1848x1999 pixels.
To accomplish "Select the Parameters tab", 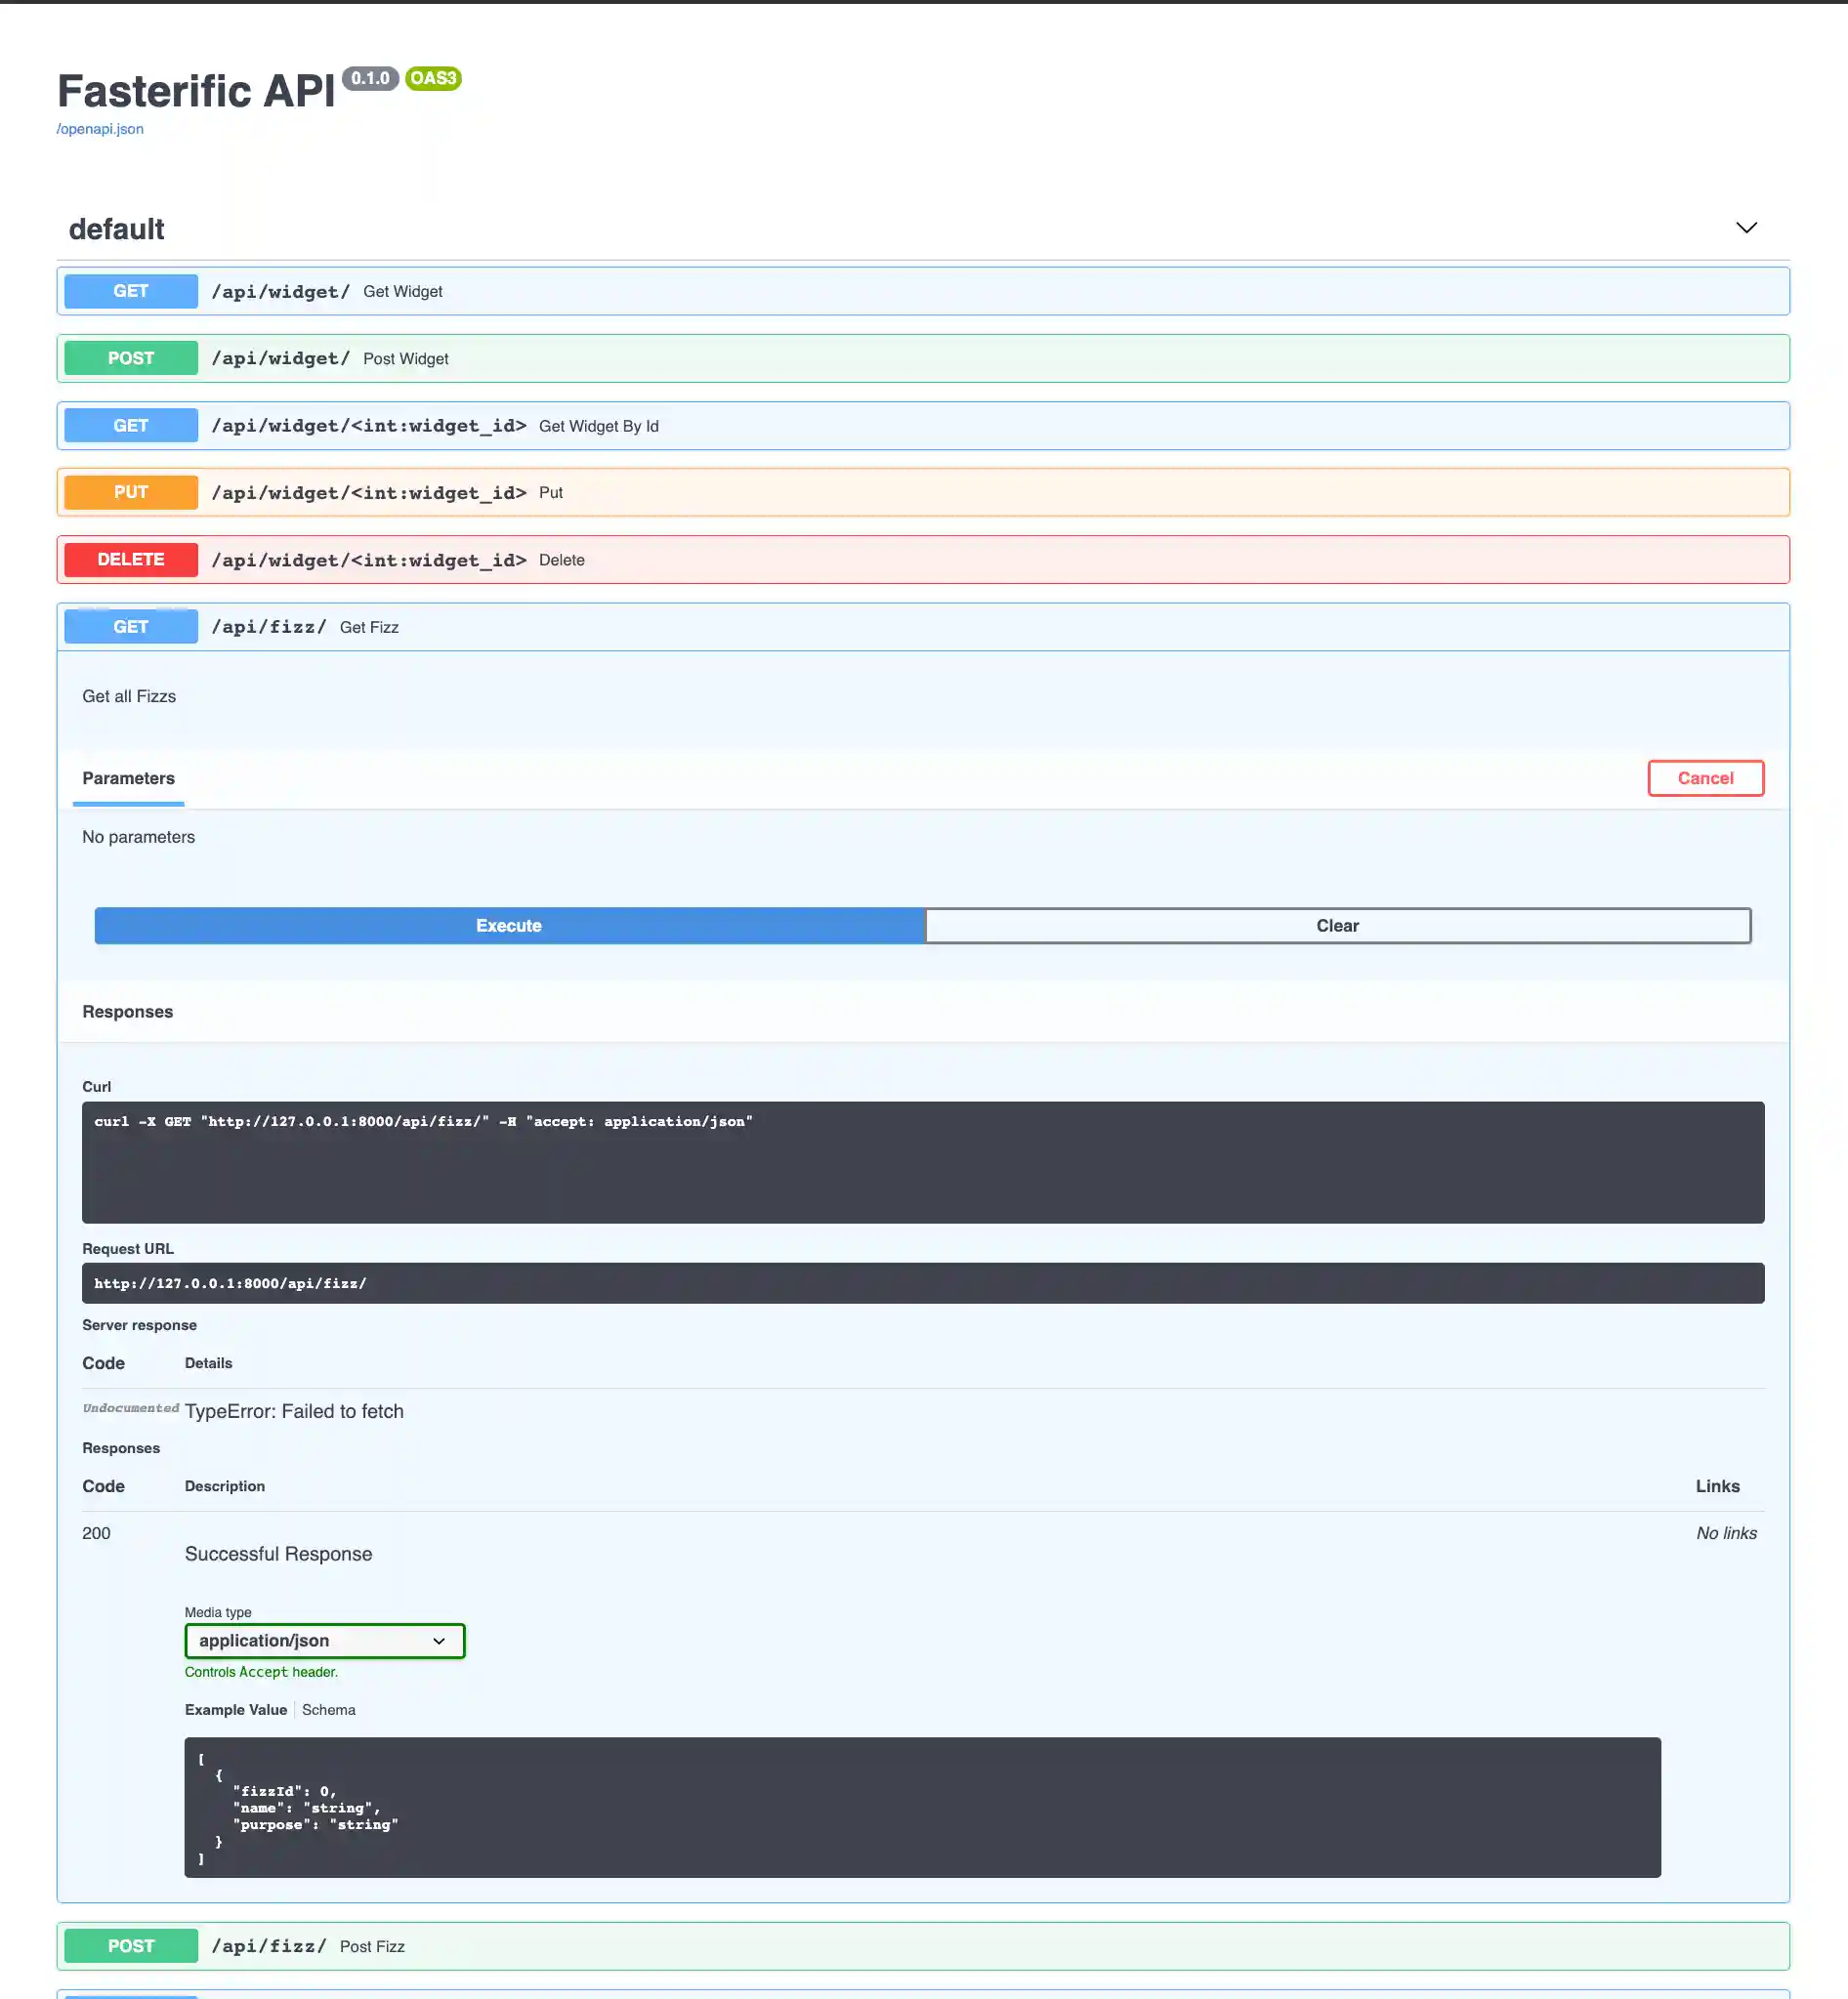I will tap(128, 778).
